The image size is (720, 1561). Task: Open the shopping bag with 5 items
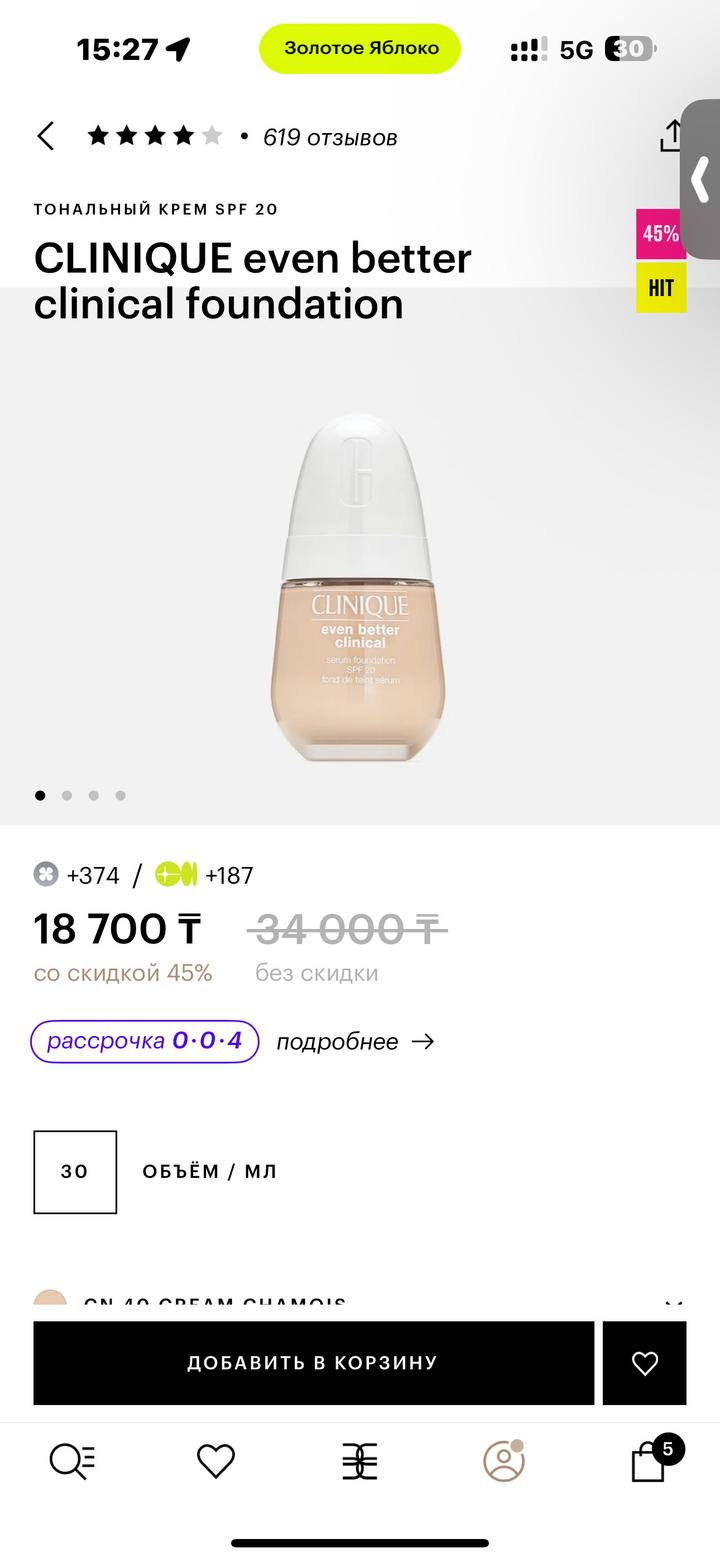pos(649,1463)
